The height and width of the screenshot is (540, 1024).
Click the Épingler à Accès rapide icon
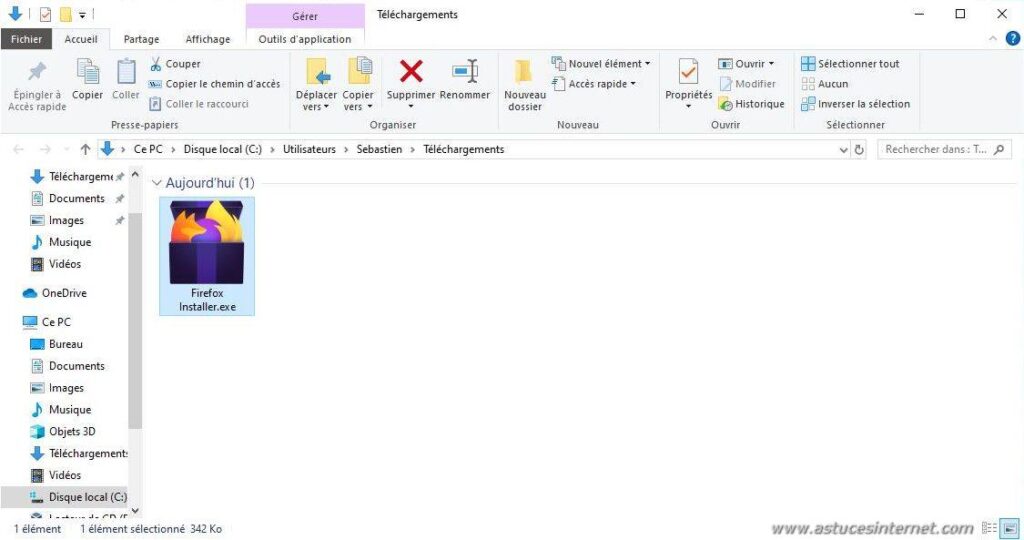37,71
